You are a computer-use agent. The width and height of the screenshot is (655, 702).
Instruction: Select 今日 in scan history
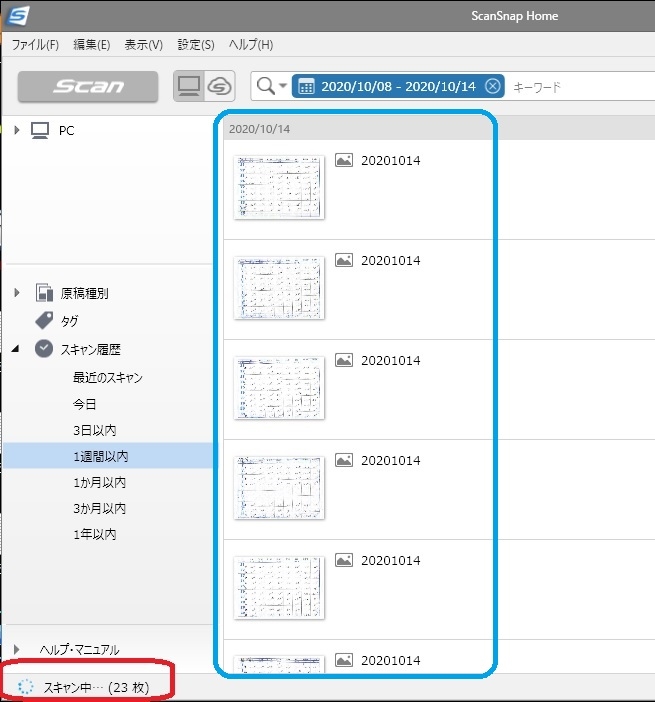pos(84,404)
